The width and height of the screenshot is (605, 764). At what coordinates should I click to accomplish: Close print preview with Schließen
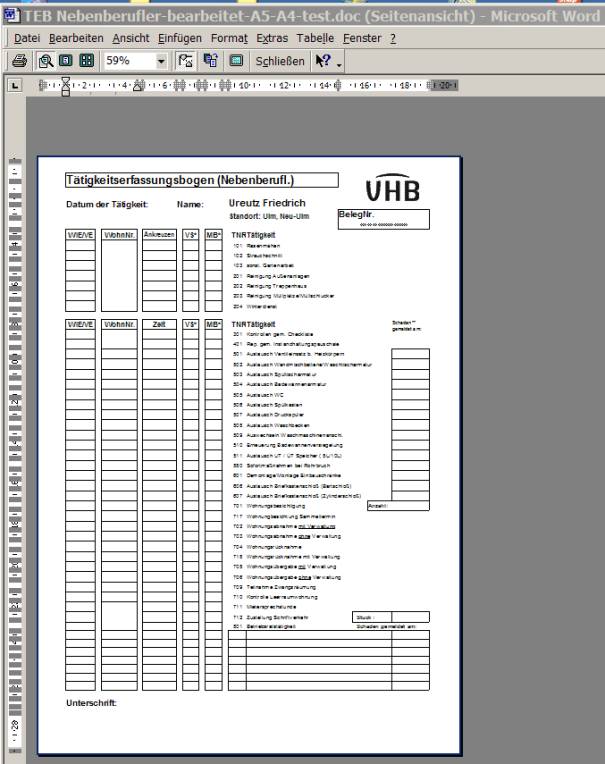point(280,61)
